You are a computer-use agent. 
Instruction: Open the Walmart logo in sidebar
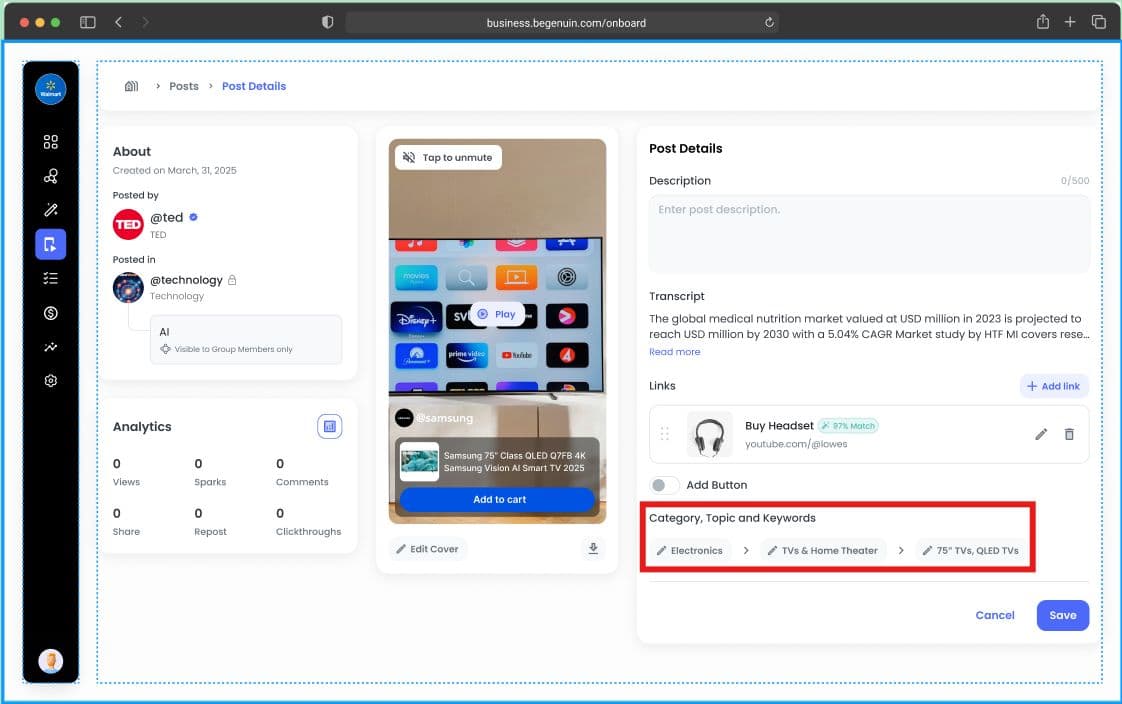point(50,89)
